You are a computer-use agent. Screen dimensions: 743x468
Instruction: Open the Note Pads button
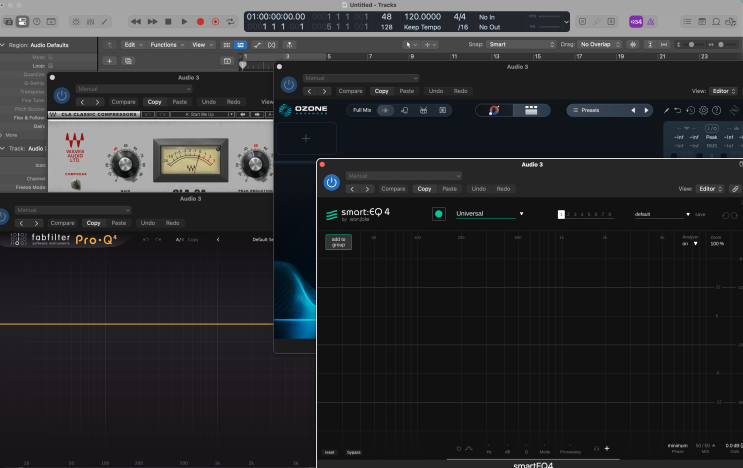(x=702, y=21)
